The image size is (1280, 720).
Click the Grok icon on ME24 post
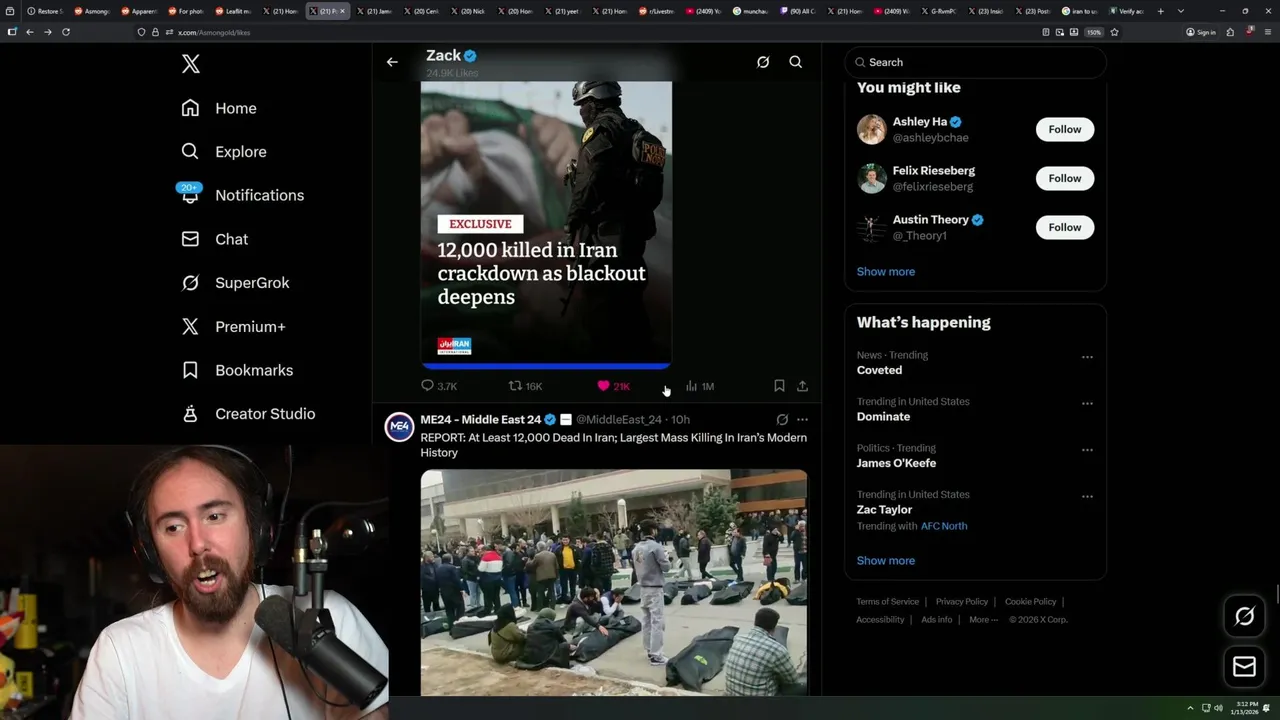click(x=782, y=420)
